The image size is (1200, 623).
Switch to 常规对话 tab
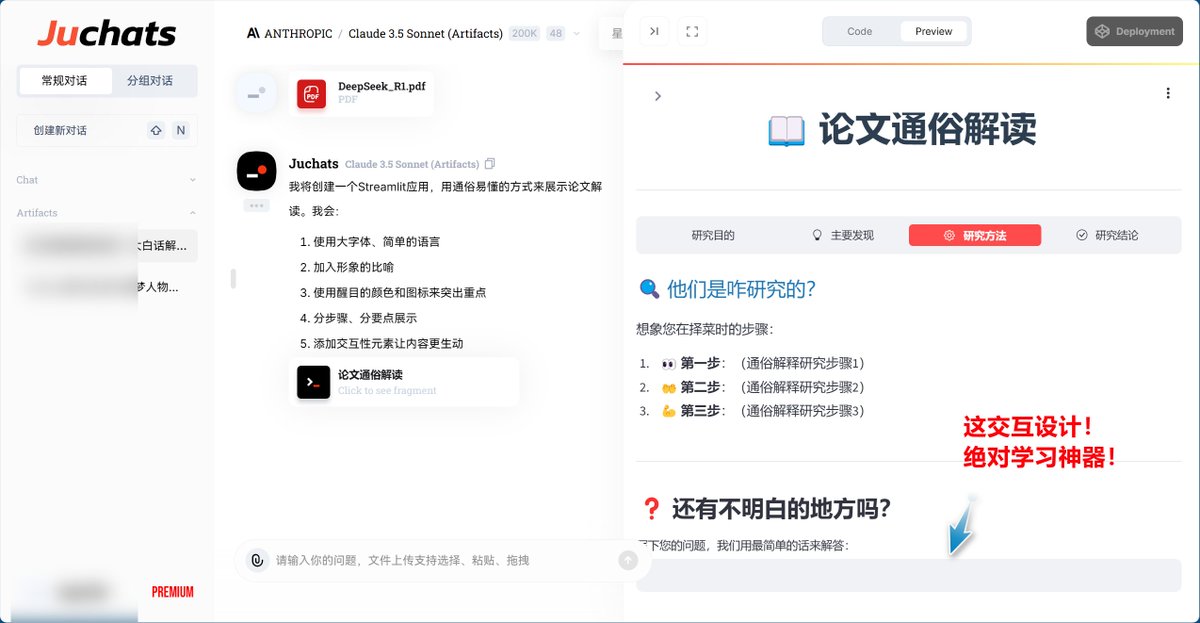point(64,81)
